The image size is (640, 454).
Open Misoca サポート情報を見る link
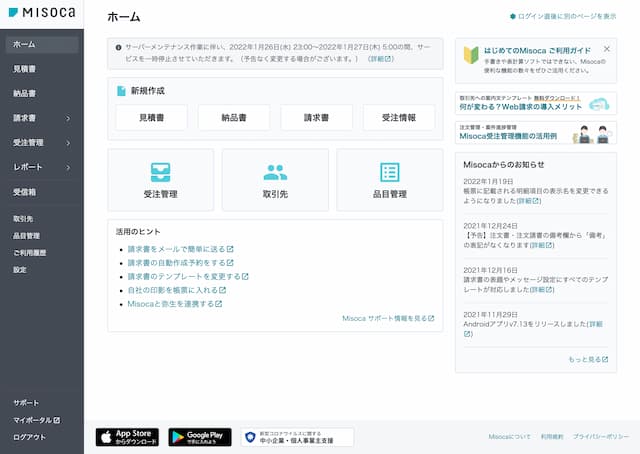coord(388,318)
